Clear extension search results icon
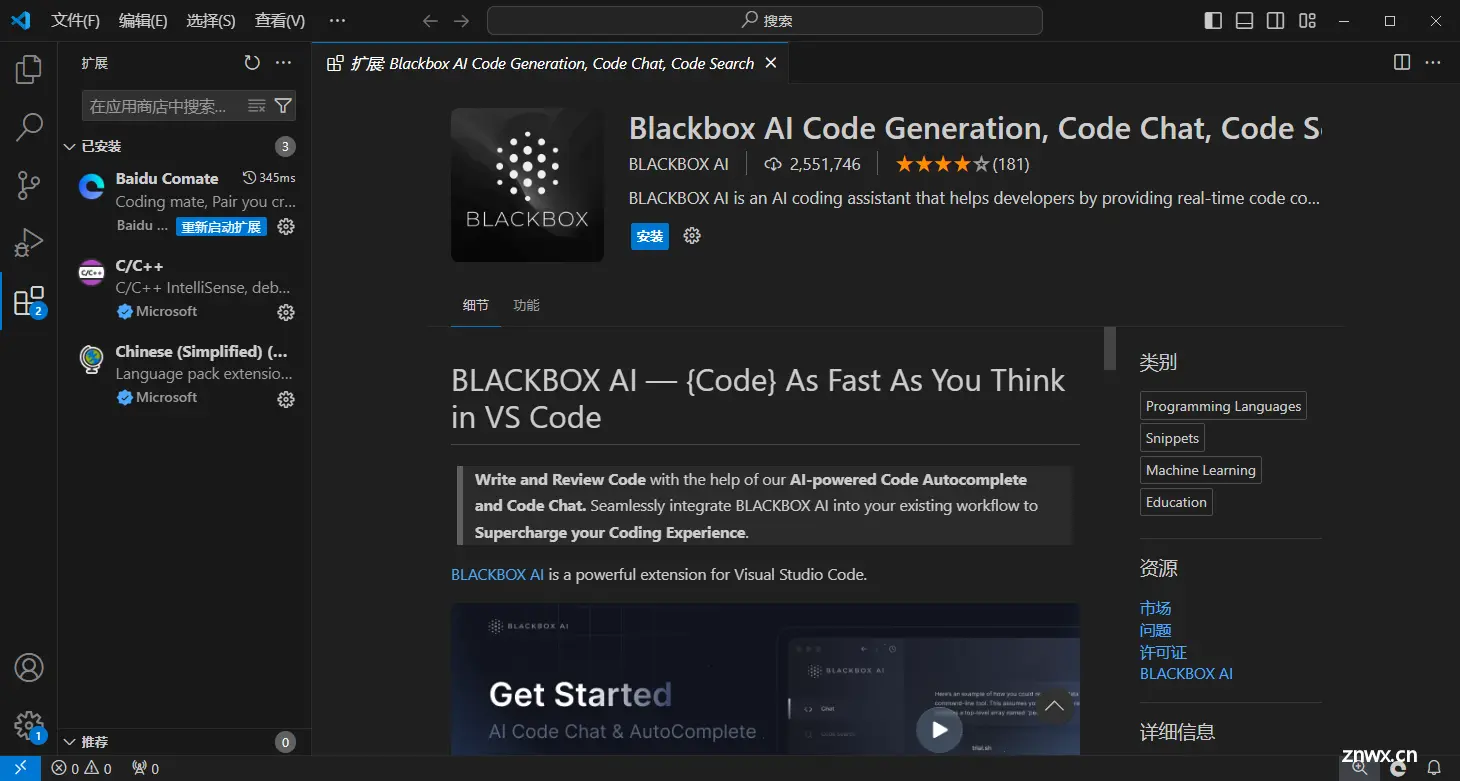The width and height of the screenshot is (1460, 781). click(257, 106)
